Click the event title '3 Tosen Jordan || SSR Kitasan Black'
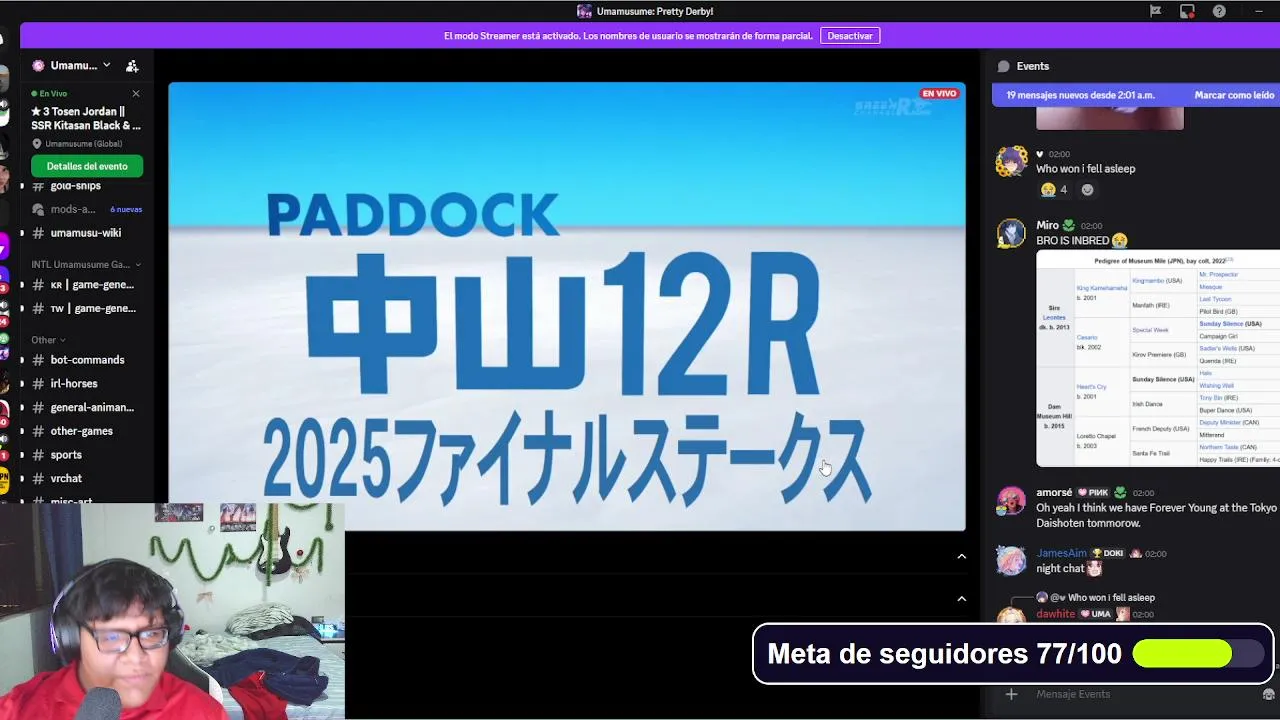This screenshot has height=720, width=1280. click(86, 119)
